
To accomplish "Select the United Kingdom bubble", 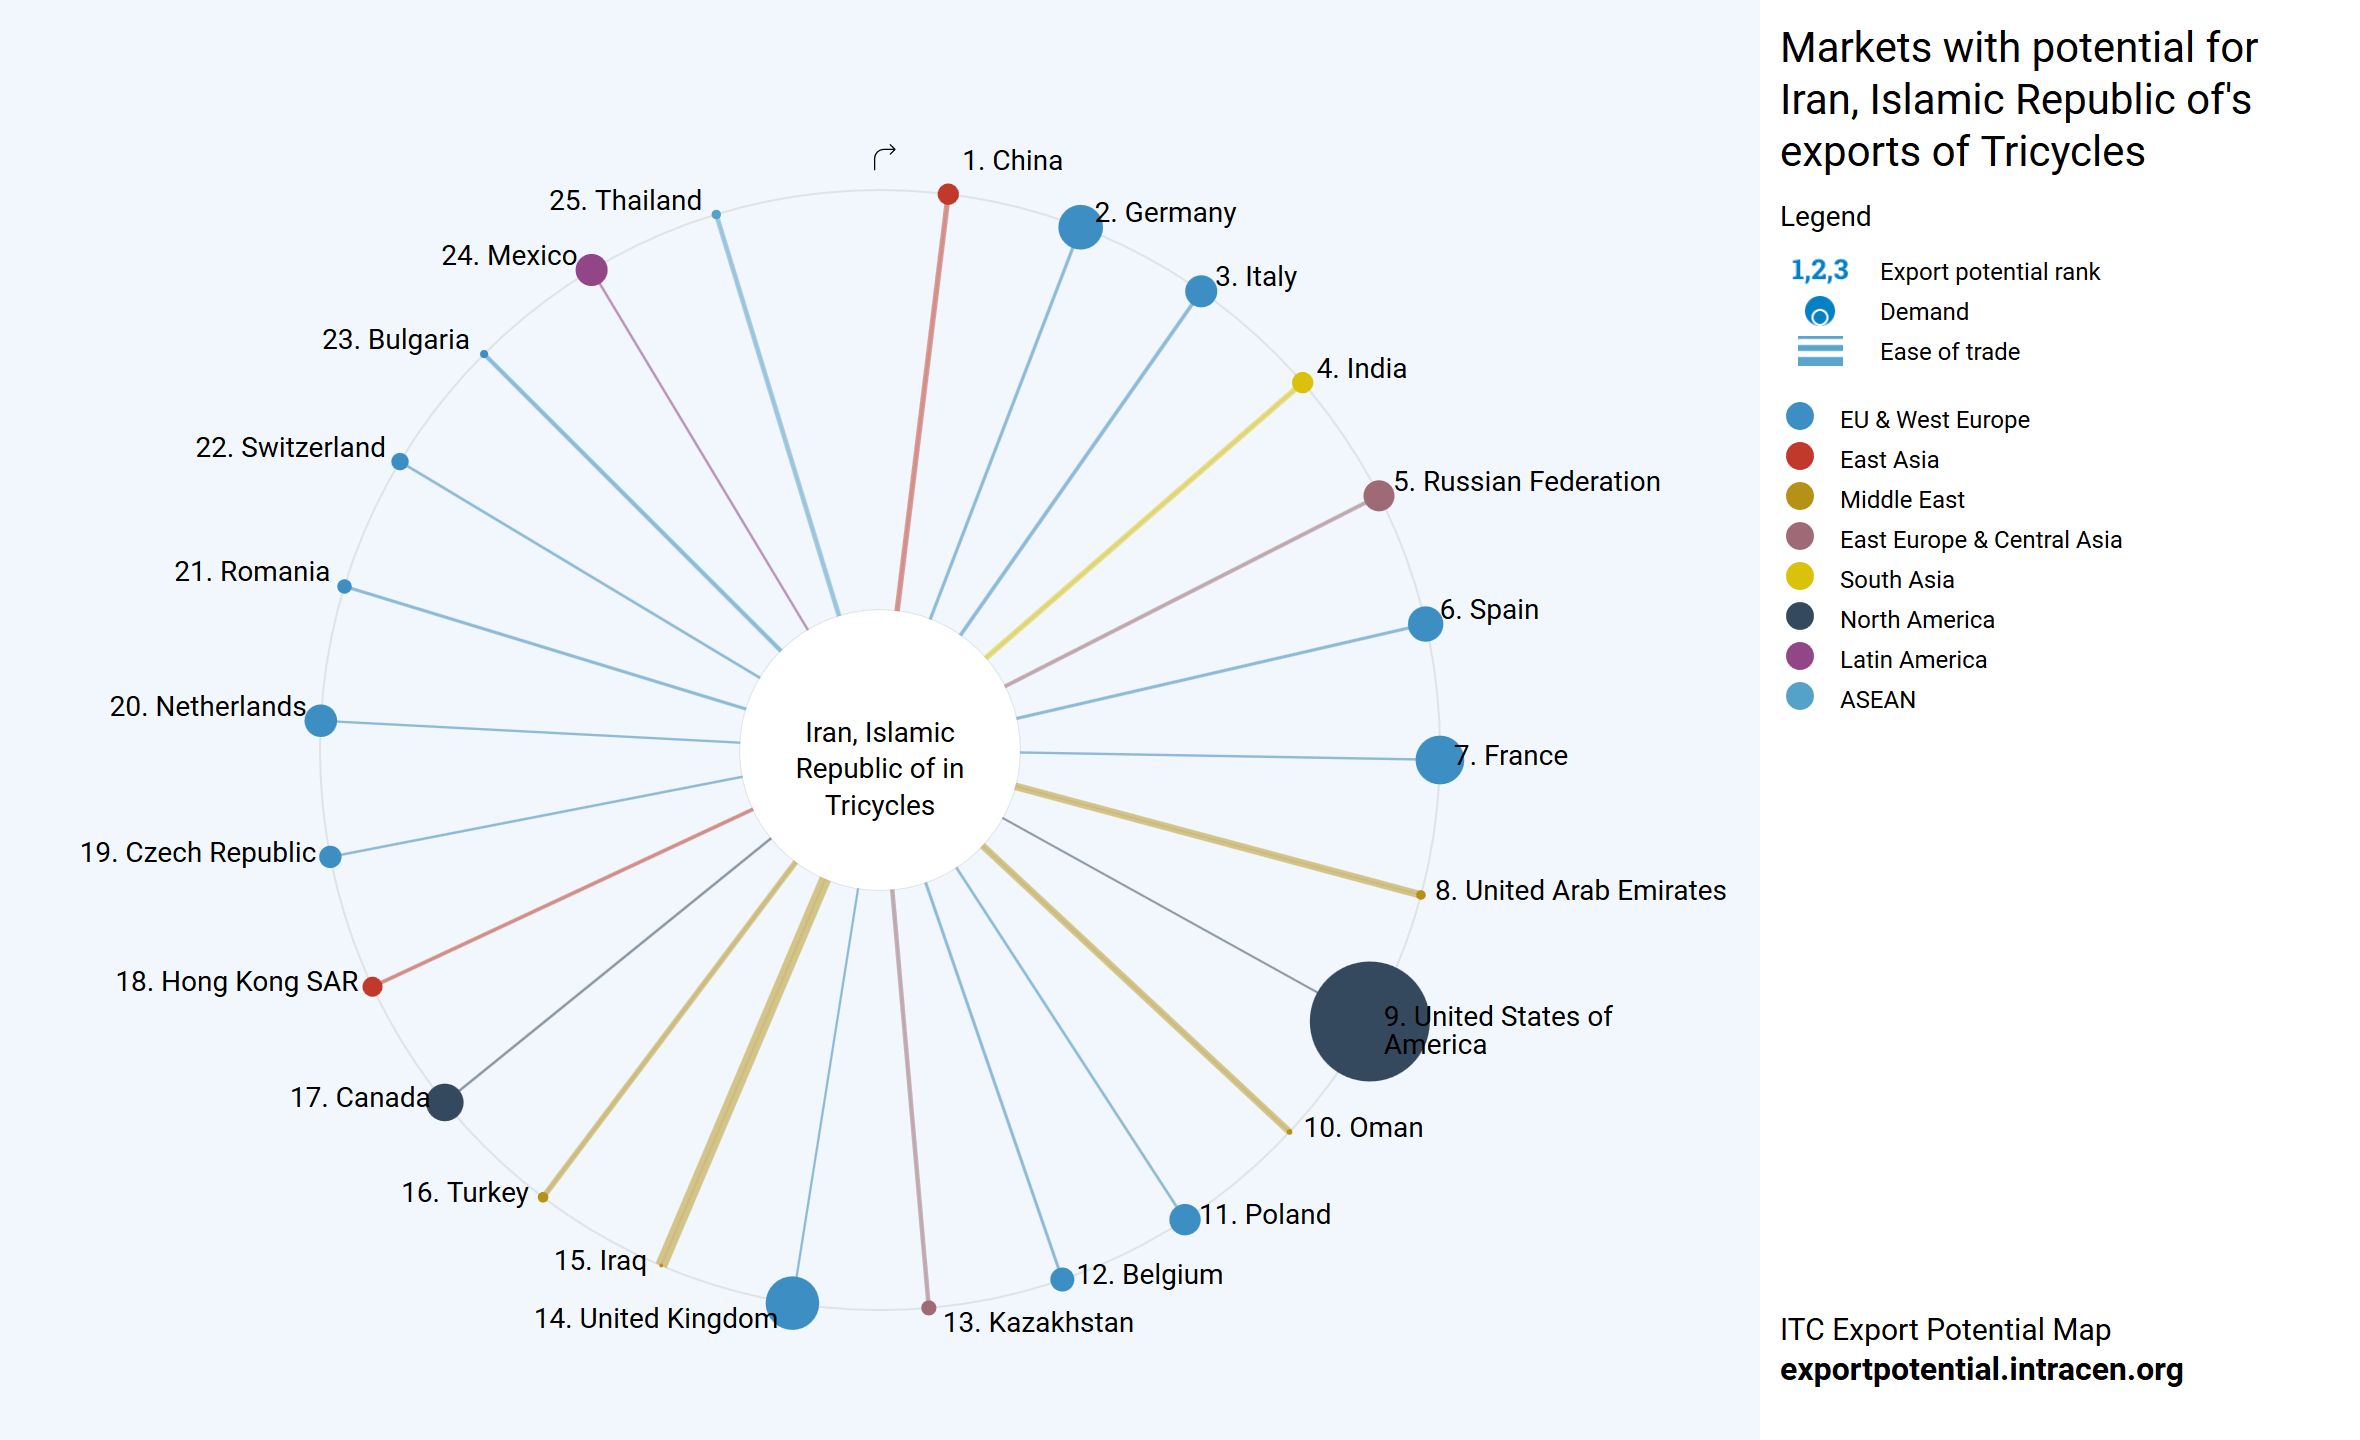I will [x=793, y=1302].
